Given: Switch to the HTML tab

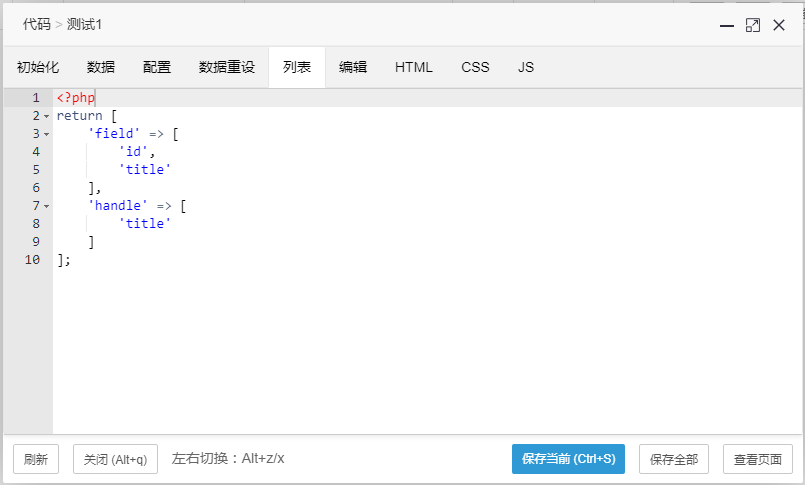Looking at the screenshot, I should pos(414,67).
